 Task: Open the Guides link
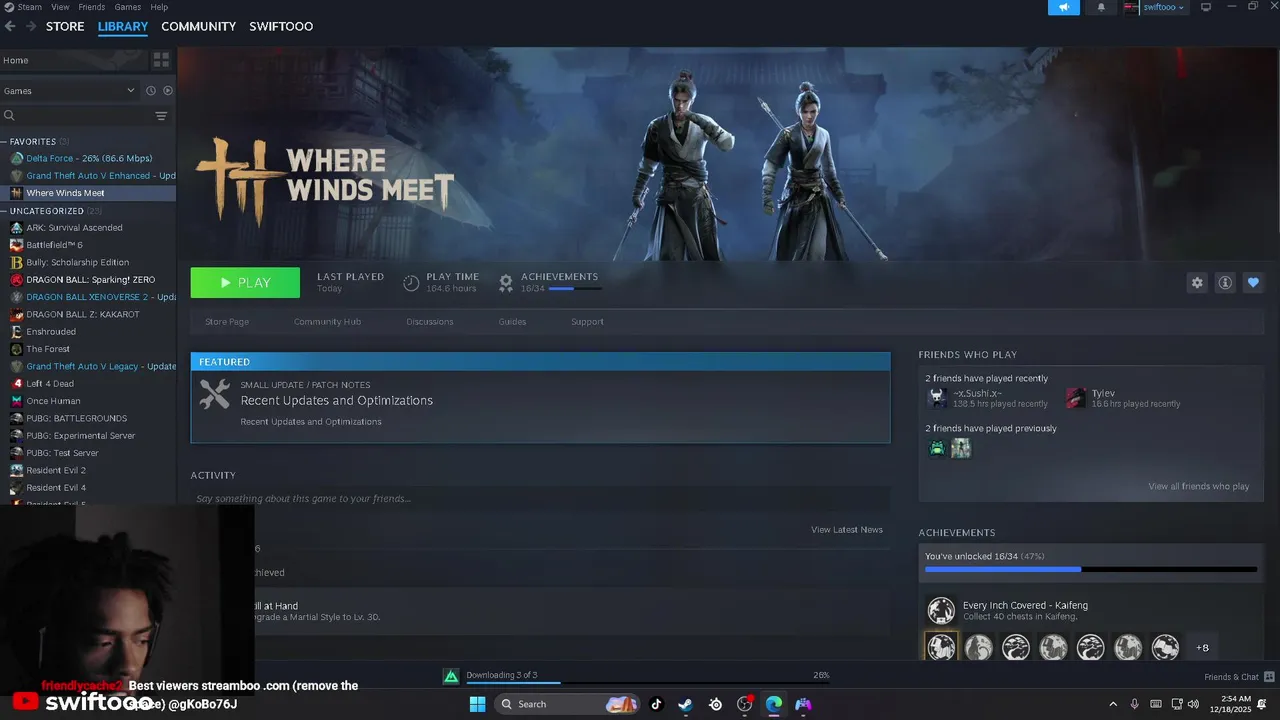(x=512, y=321)
